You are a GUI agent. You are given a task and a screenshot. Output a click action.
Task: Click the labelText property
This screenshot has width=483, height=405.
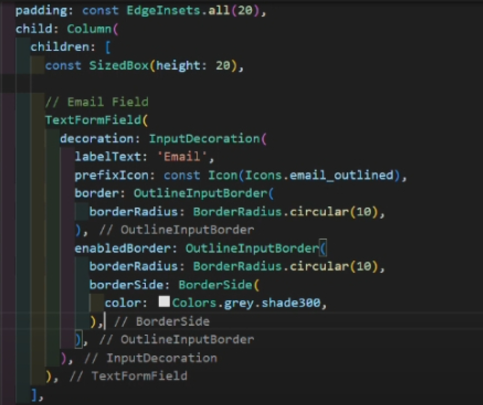(108, 157)
